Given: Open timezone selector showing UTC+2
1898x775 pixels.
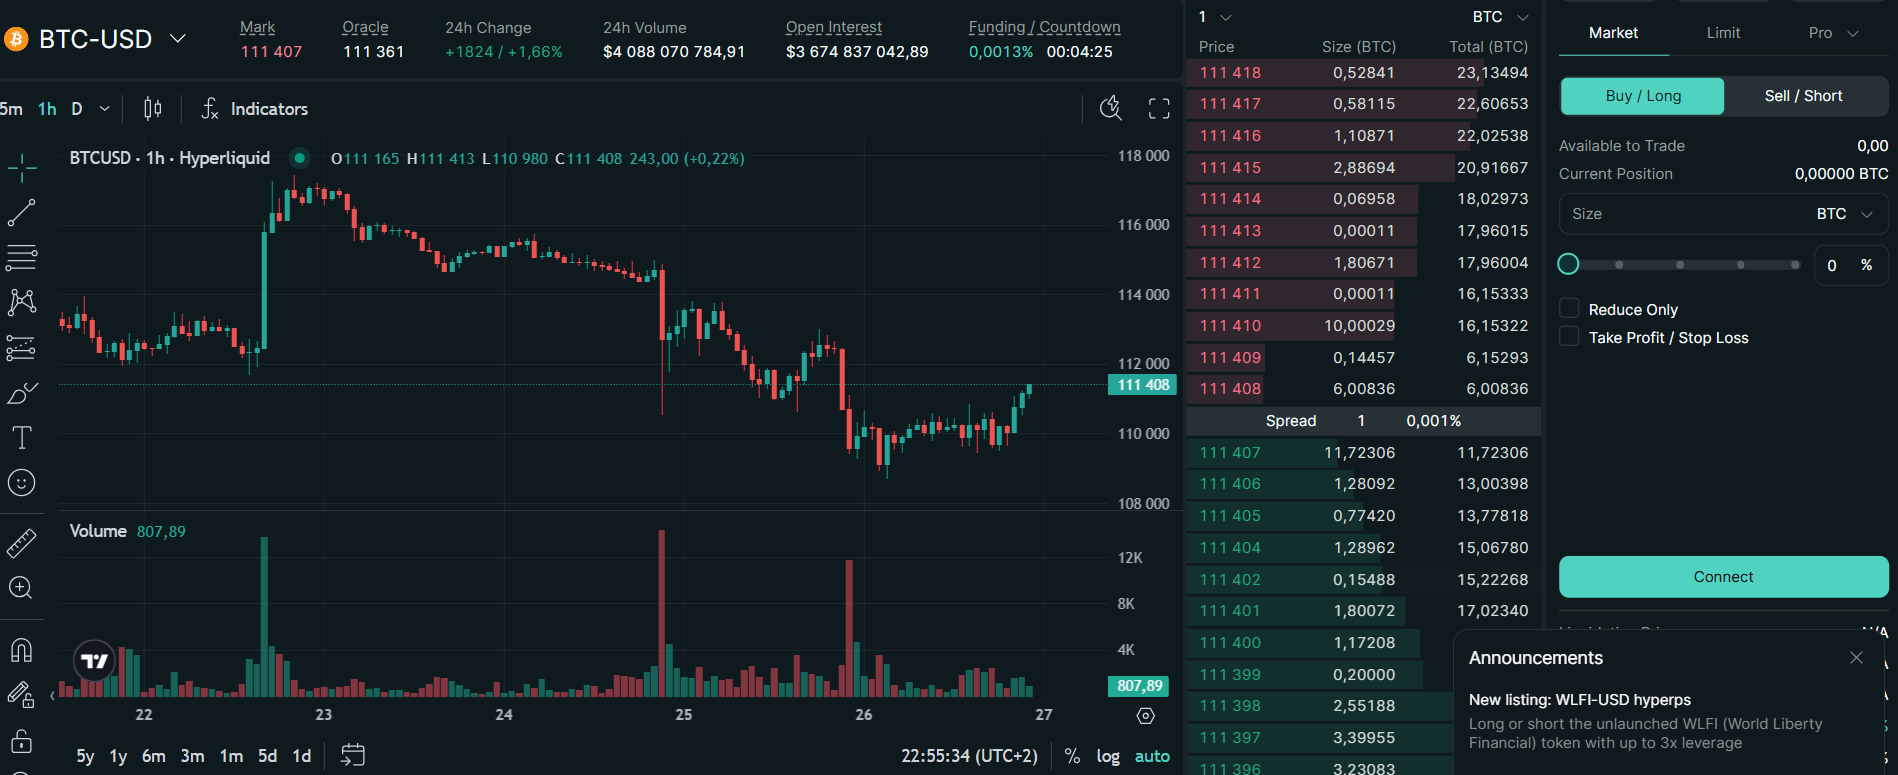Looking at the screenshot, I should tap(969, 756).
